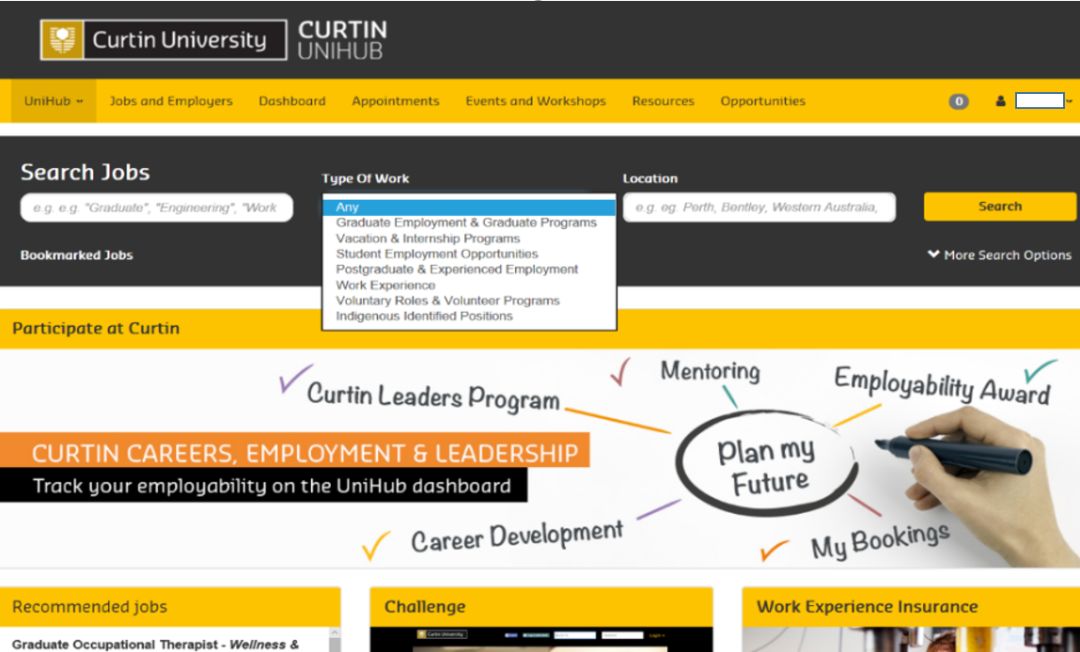
Task: Click the Recommended jobs panel scrollbar
Action: coord(335,640)
